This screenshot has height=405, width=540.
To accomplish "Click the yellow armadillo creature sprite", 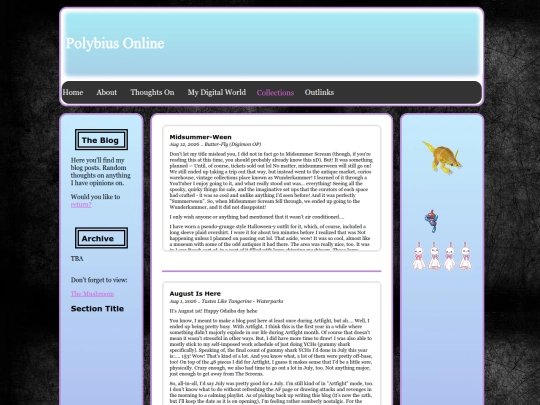I will click(x=442, y=157).
